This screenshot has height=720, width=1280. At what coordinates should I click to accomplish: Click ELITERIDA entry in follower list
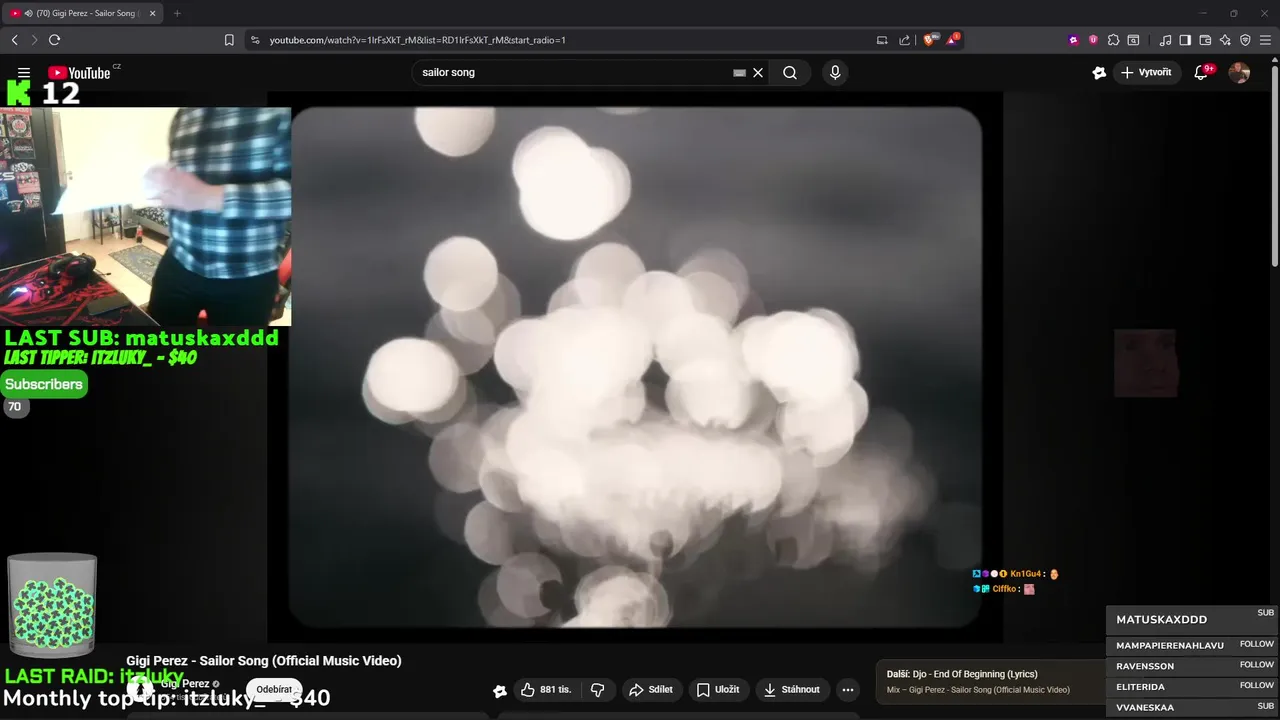1192,687
